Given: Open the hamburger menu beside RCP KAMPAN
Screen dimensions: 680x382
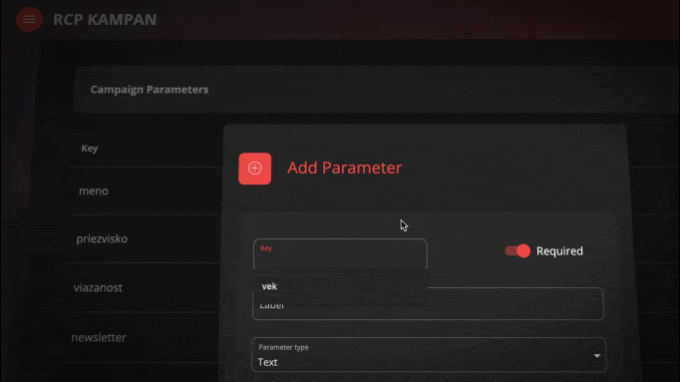Looking at the screenshot, I should coord(29,20).
